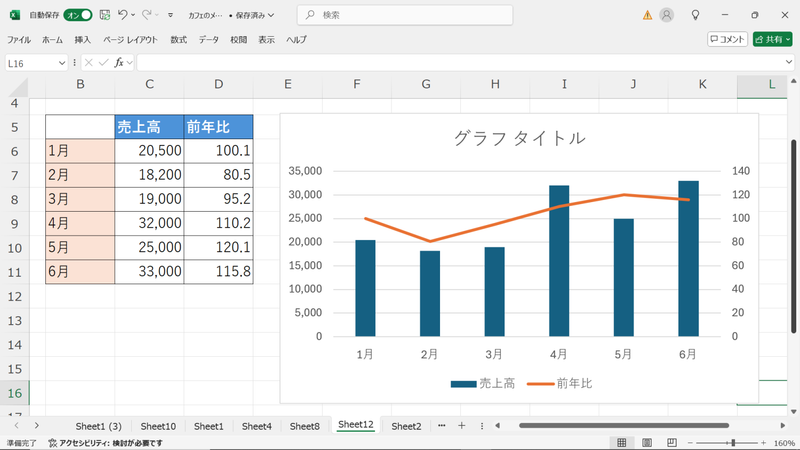This screenshot has width=800, height=450.
Task: Select column C header
Action: [x=149, y=85]
